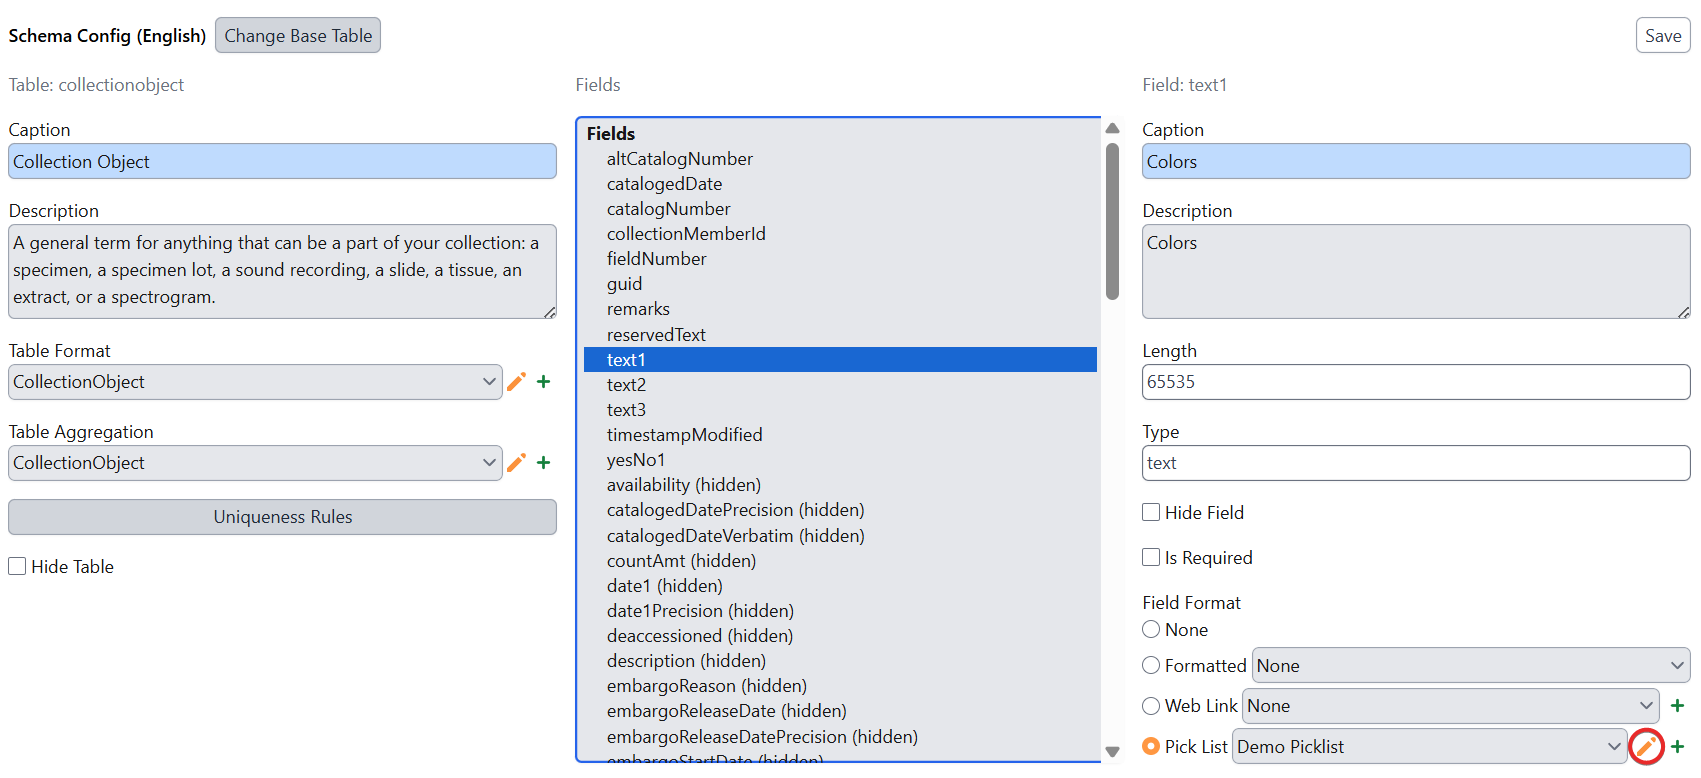Viewport: 1701px width, 778px height.
Task: Choose the timestampModified field item
Action: (684, 435)
